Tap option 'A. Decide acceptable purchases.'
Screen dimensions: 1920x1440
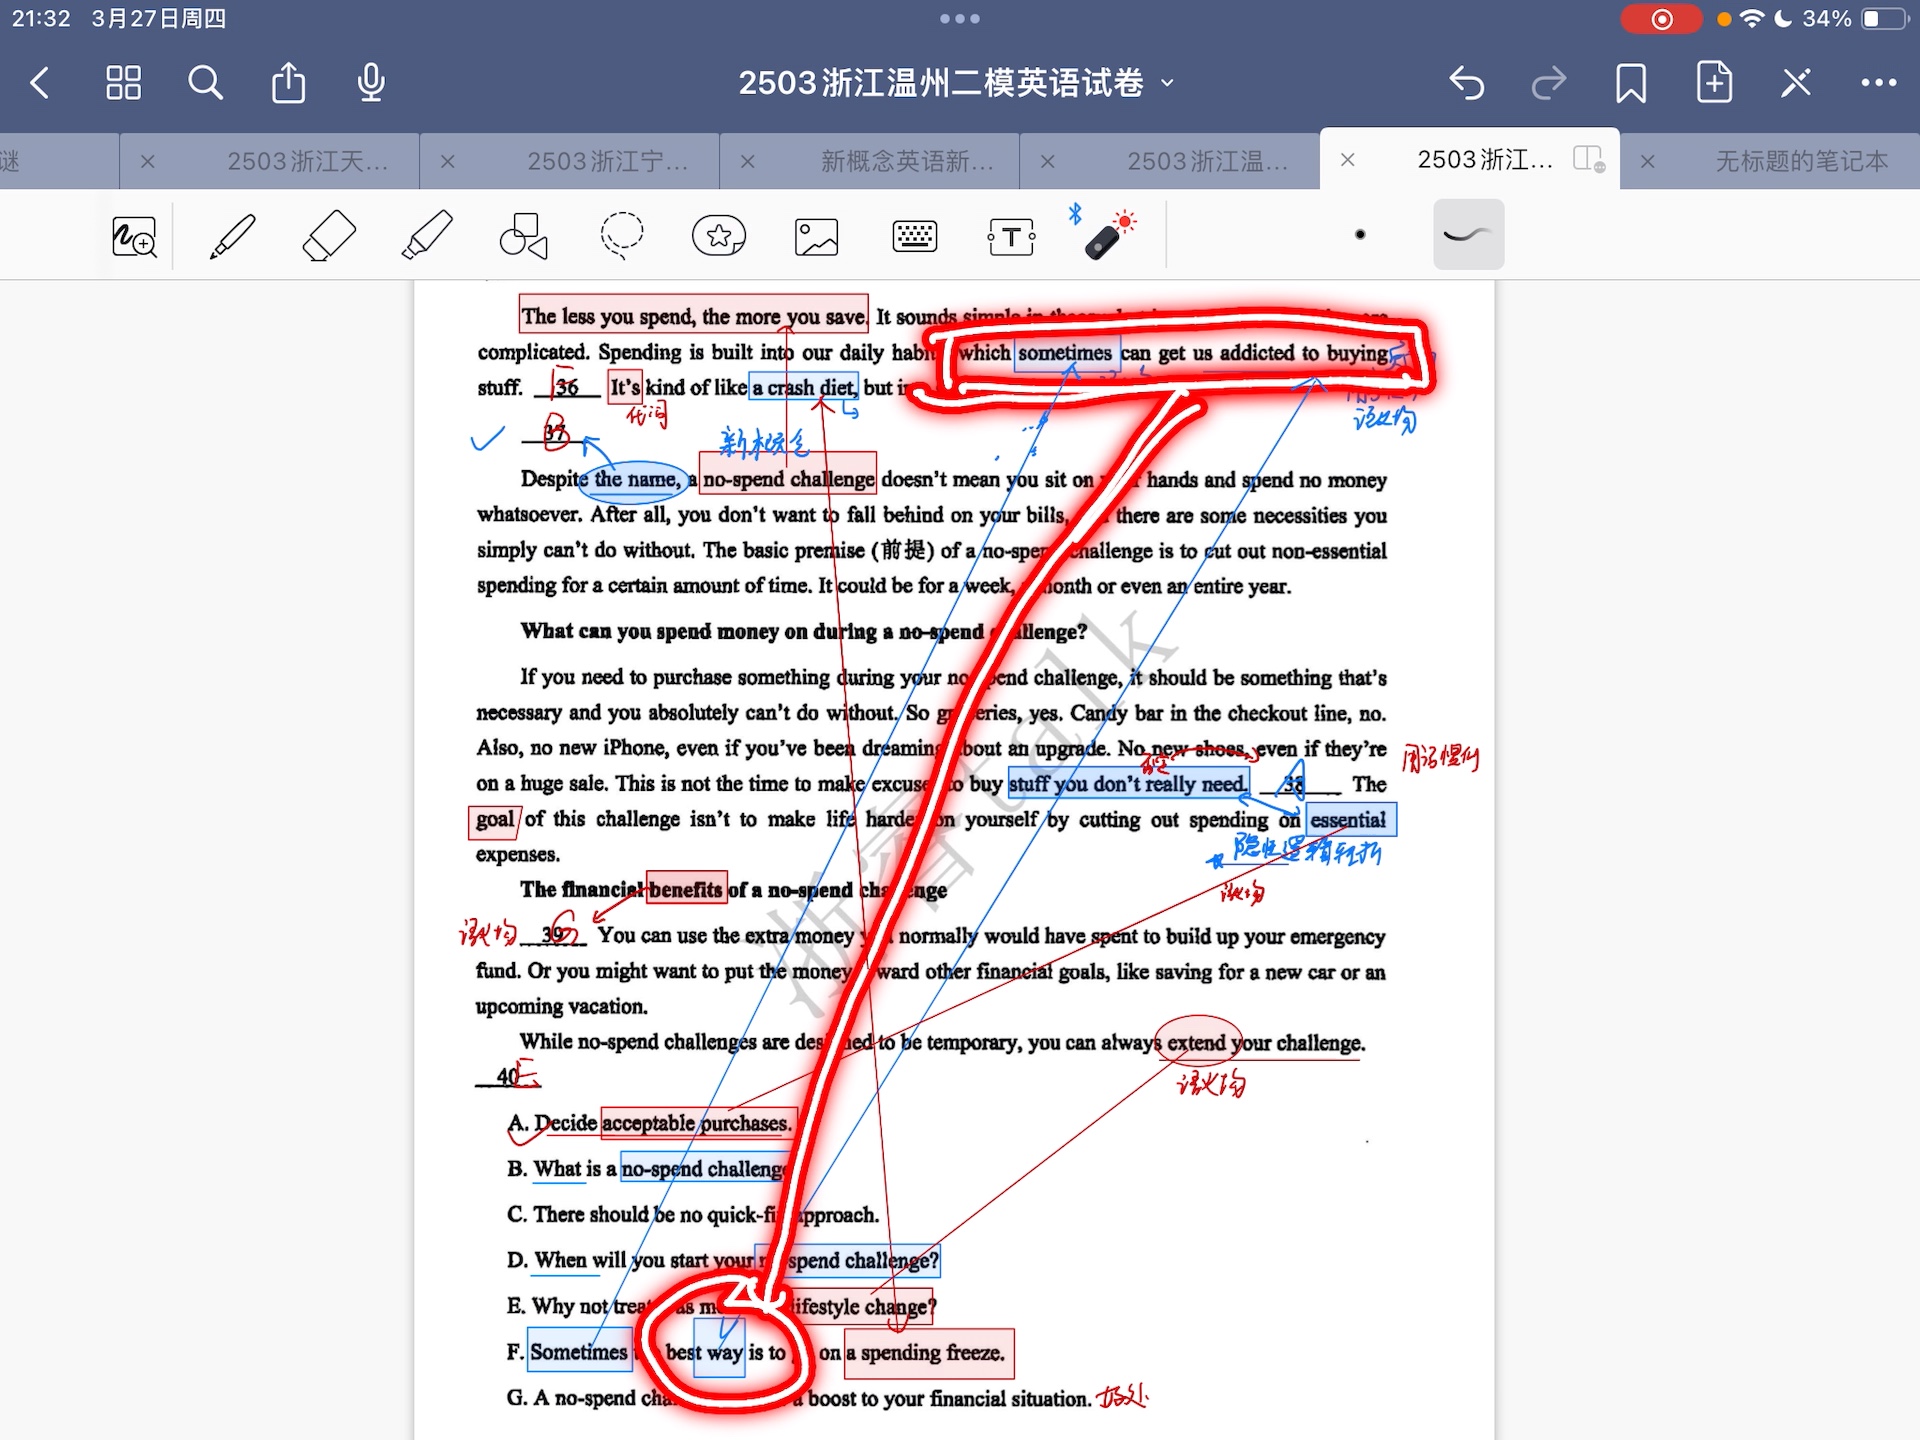coord(650,1124)
